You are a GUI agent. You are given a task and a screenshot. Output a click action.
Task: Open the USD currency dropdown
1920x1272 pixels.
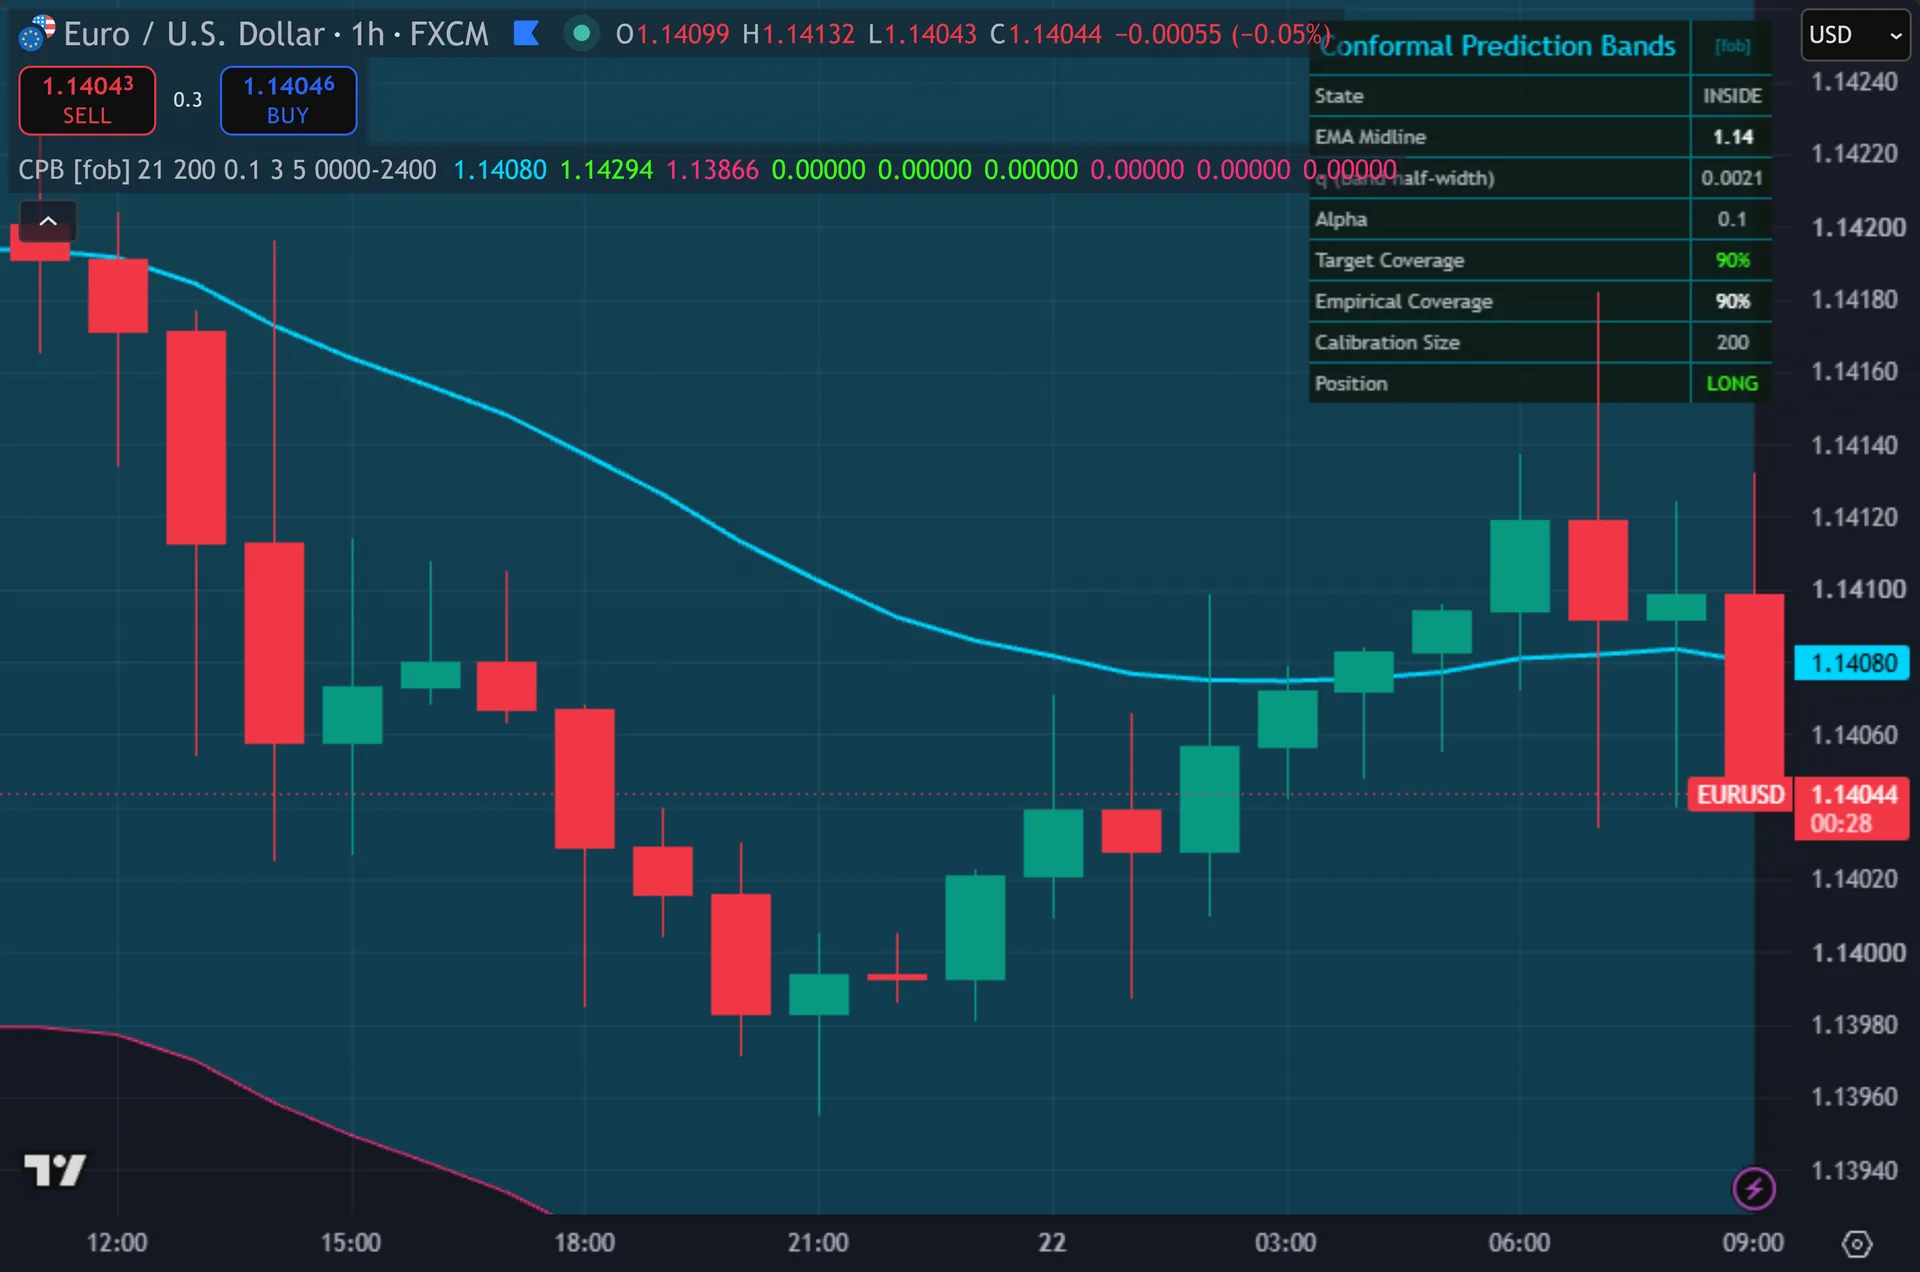point(1855,35)
